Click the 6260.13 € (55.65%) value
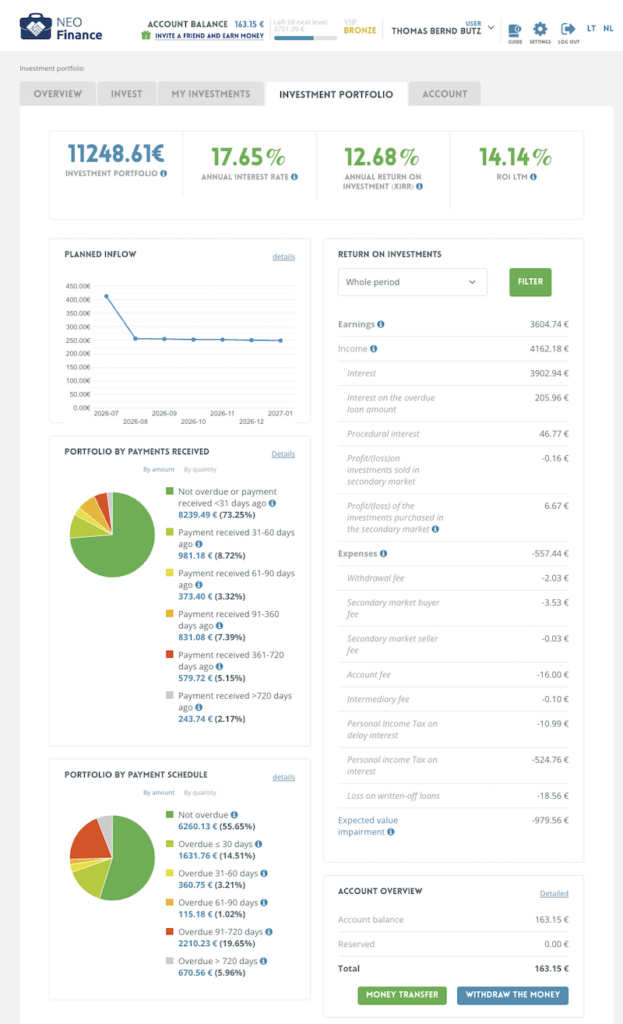The height and width of the screenshot is (1024, 623). coord(217,827)
